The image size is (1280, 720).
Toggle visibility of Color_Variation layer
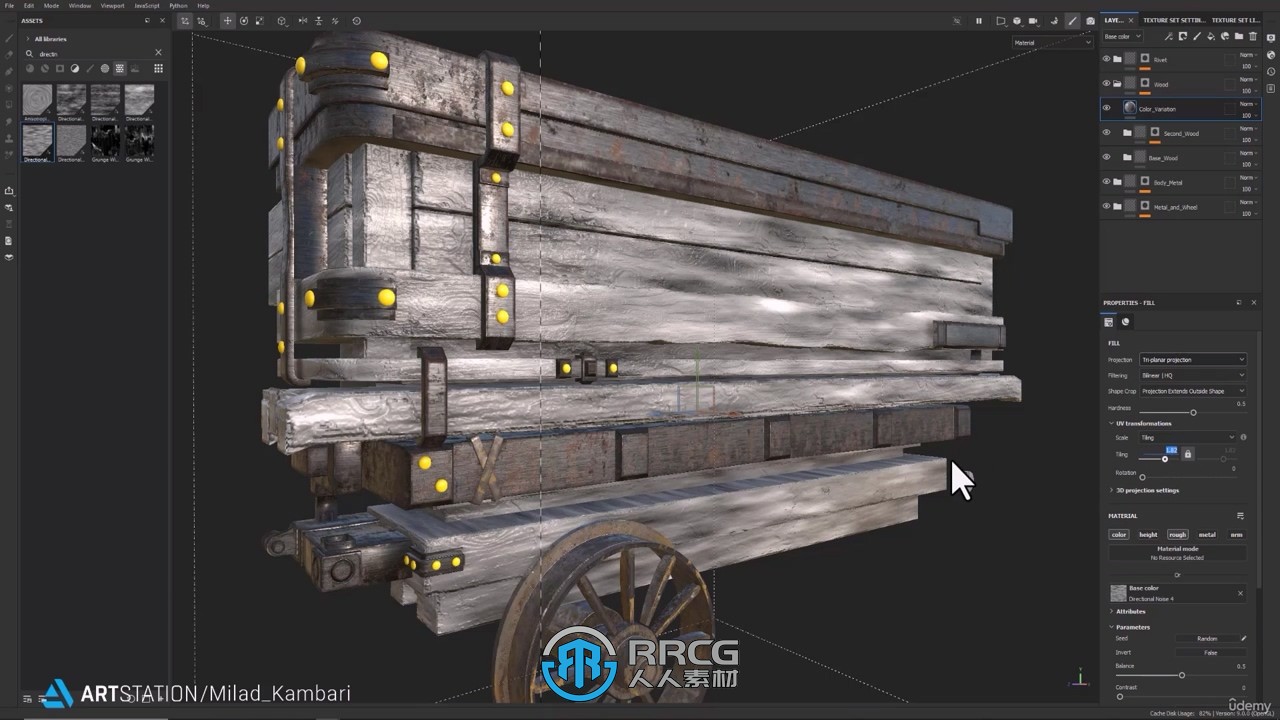1106,108
